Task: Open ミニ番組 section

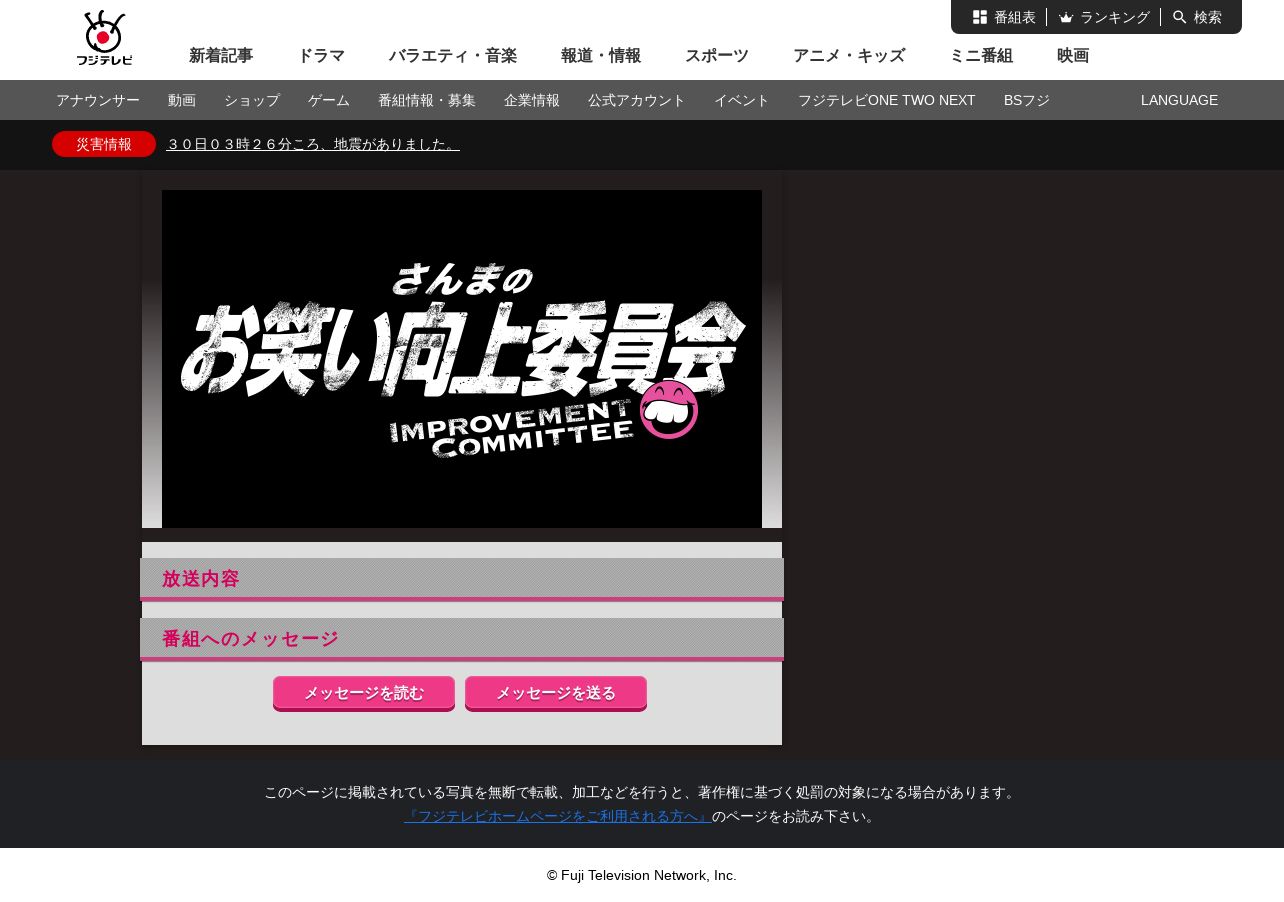Action: [x=981, y=56]
